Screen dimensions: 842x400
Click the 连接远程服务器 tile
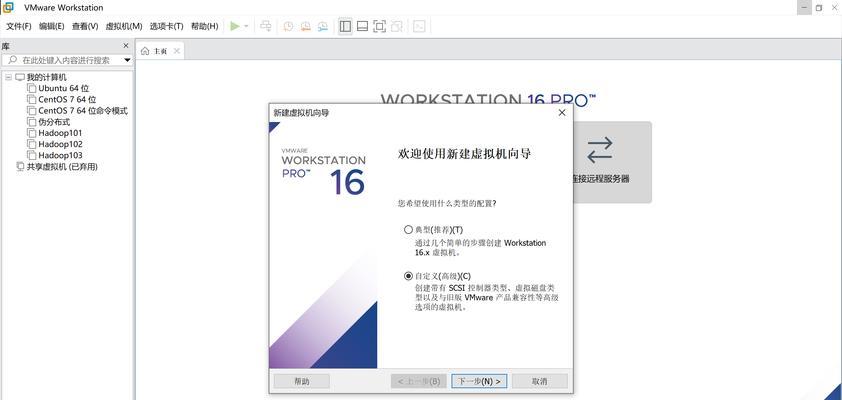(612, 162)
